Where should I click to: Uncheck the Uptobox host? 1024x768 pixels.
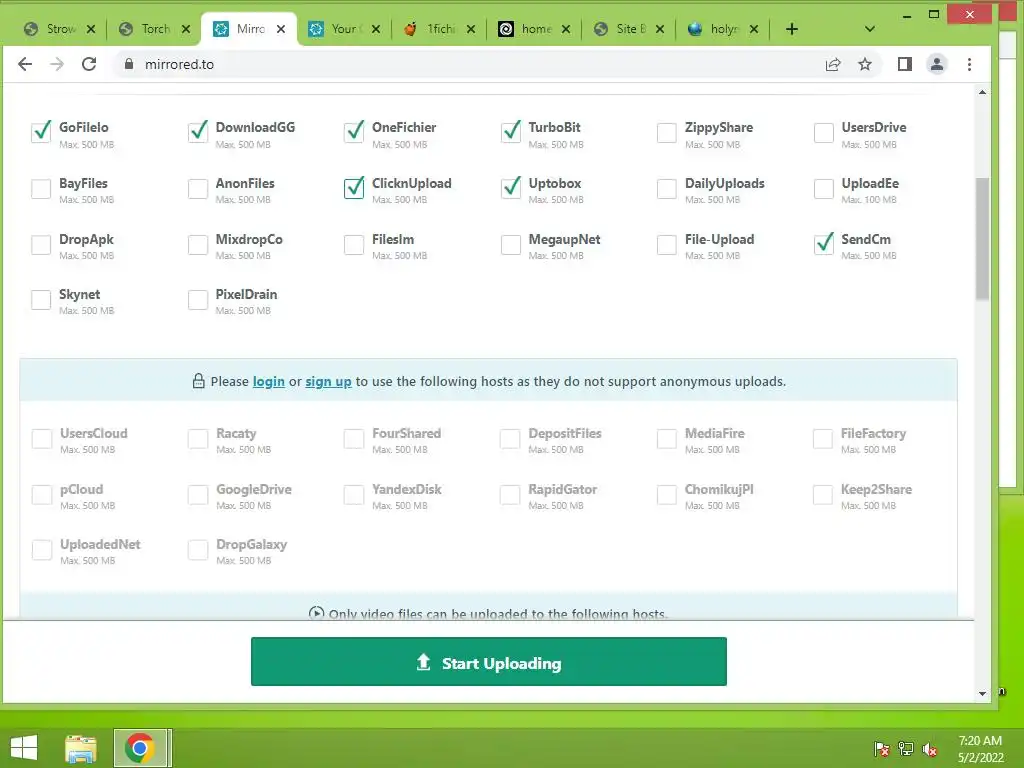(x=511, y=189)
